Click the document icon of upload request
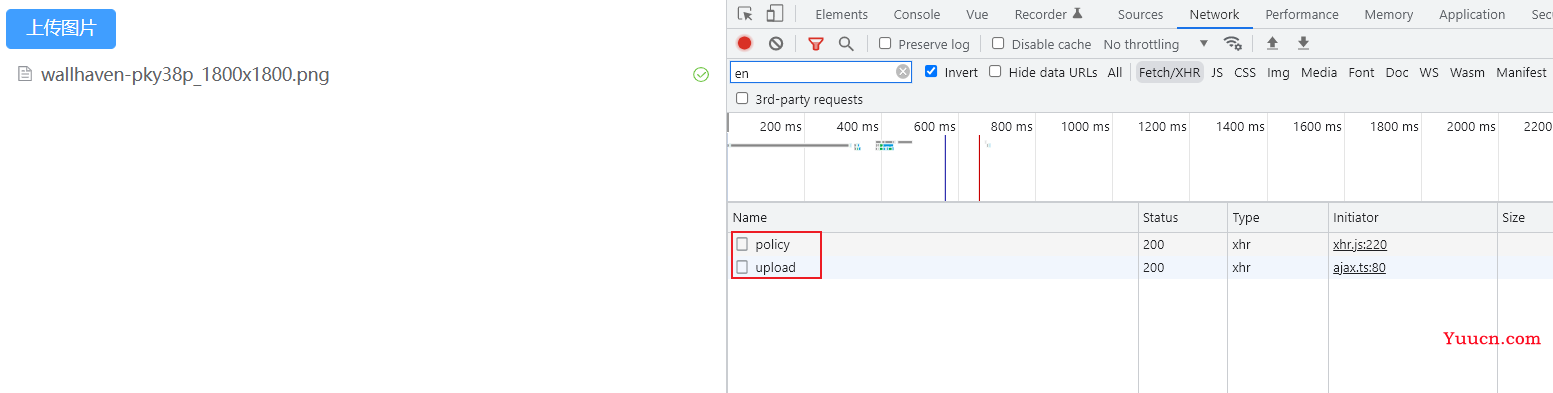This screenshot has height=393, width=1553. 742,267
